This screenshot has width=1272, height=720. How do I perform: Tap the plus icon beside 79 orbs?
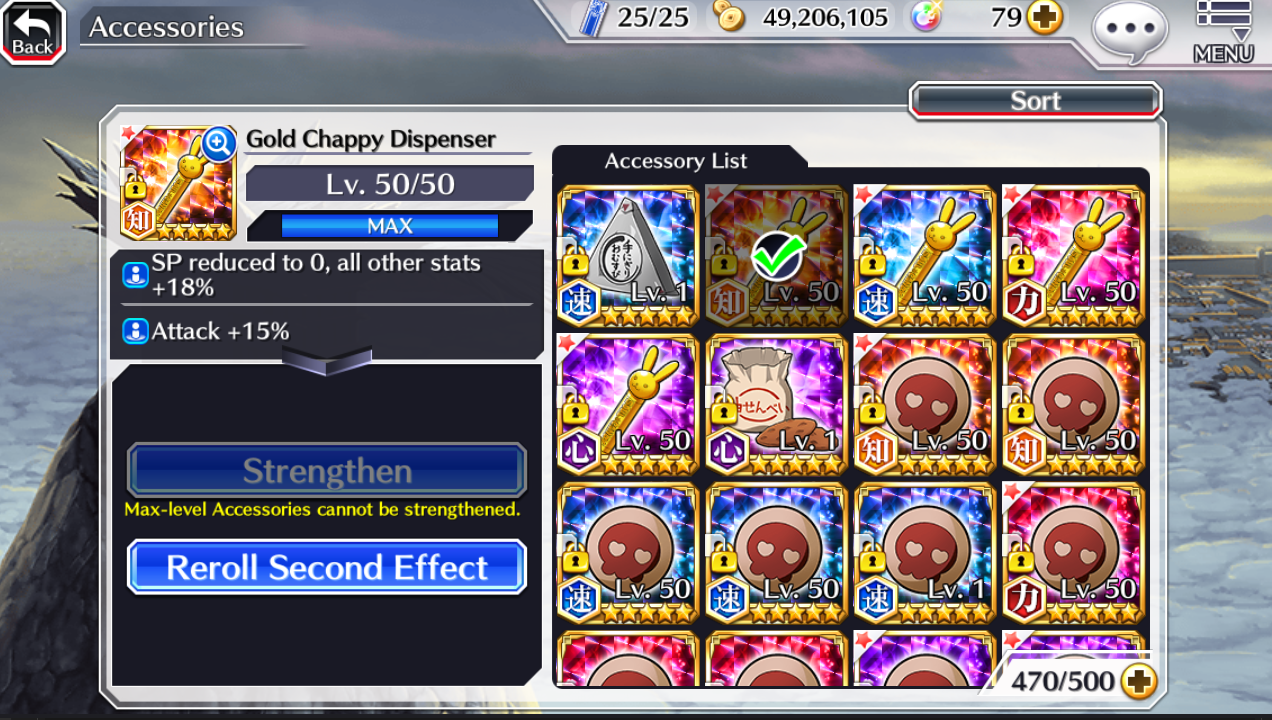point(1045,17)
